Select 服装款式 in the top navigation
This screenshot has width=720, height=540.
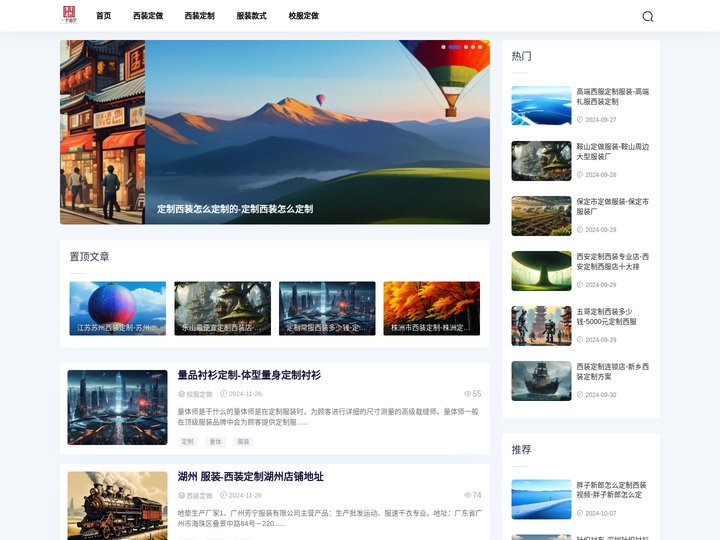tap(251, 16)
